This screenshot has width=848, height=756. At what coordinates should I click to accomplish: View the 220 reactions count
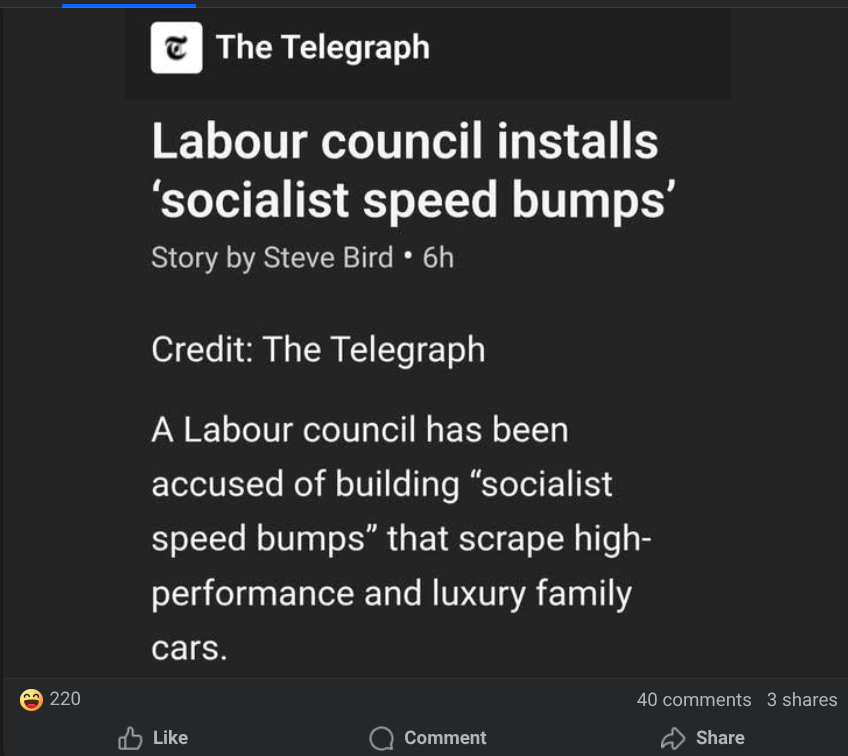click(x=65, y=699)
